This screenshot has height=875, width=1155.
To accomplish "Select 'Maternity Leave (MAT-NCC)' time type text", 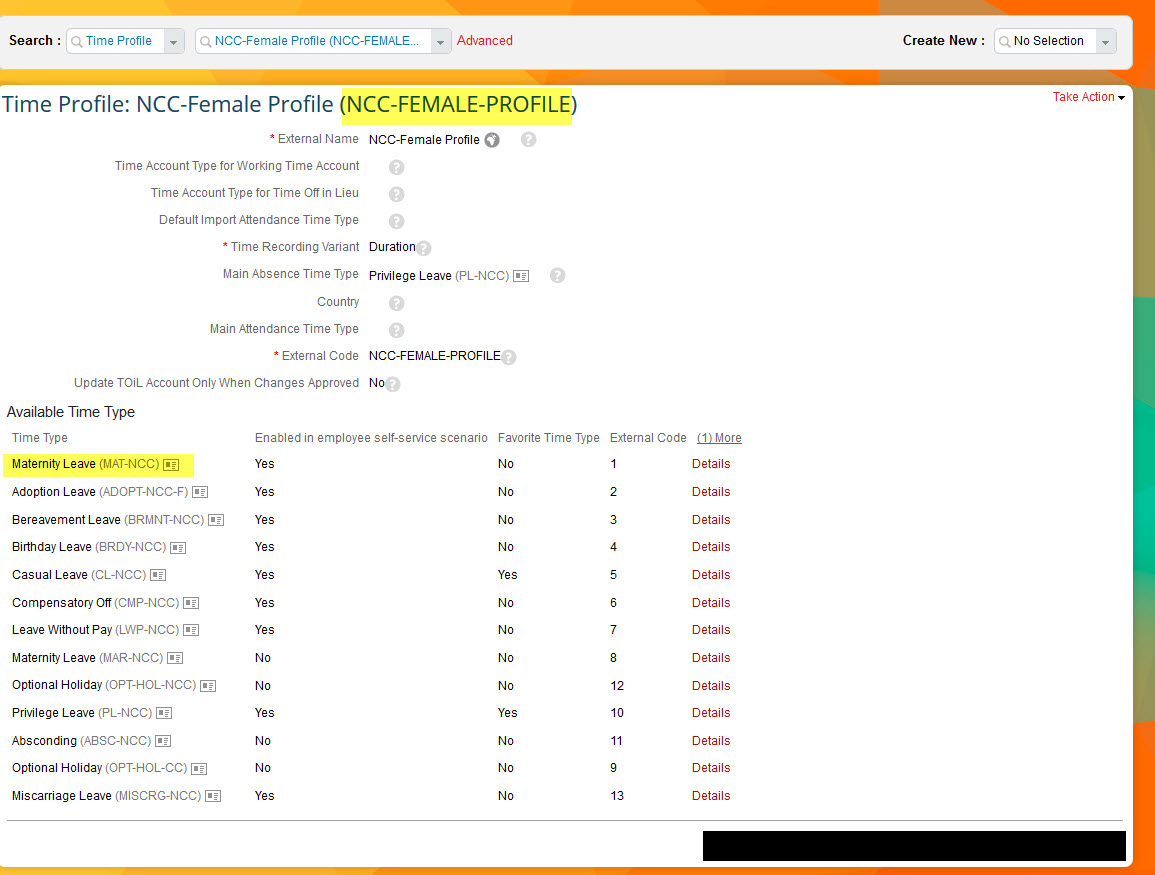I will point(85,464).
